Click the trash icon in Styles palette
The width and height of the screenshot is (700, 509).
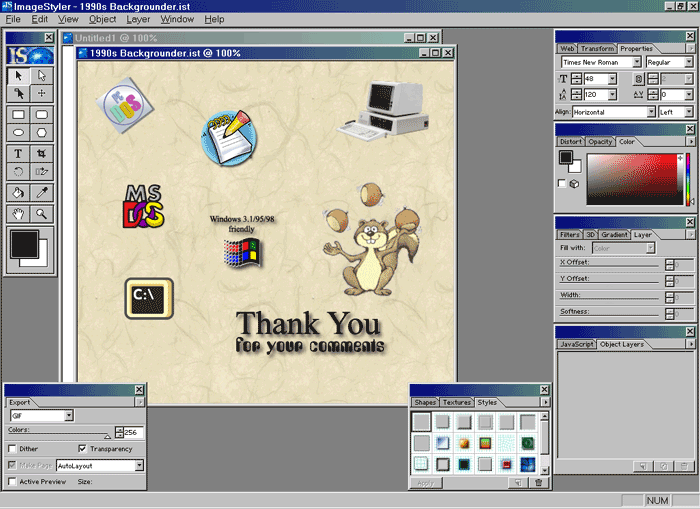click(x=539, y=483)
